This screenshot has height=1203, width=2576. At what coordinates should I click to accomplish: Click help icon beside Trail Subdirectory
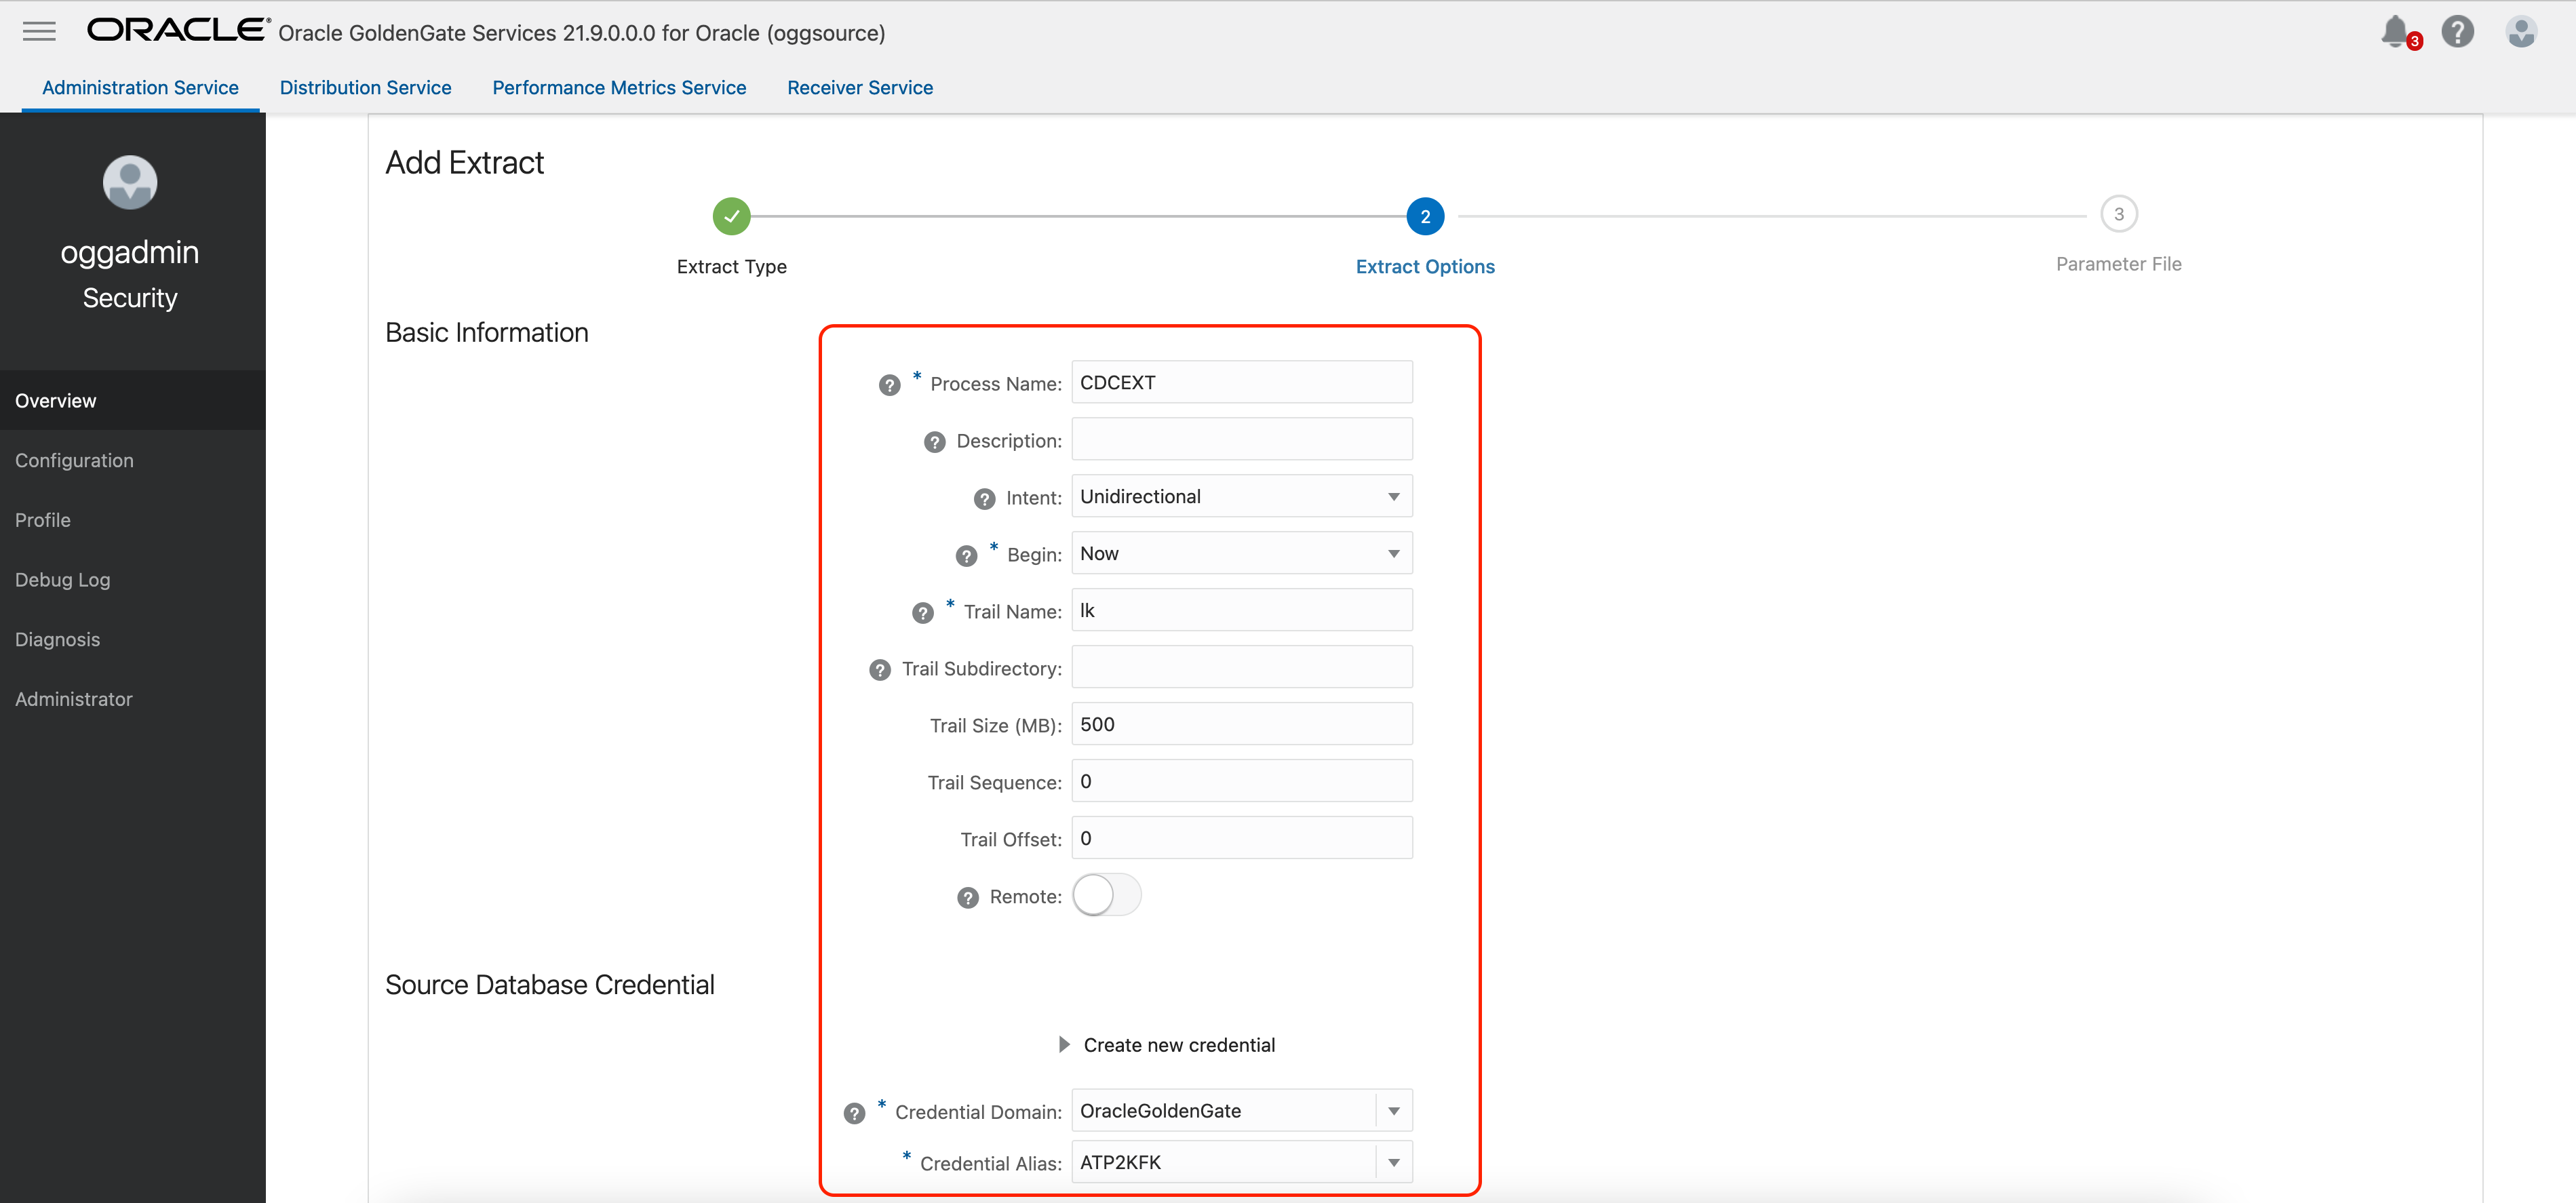[x=879, y=670]
